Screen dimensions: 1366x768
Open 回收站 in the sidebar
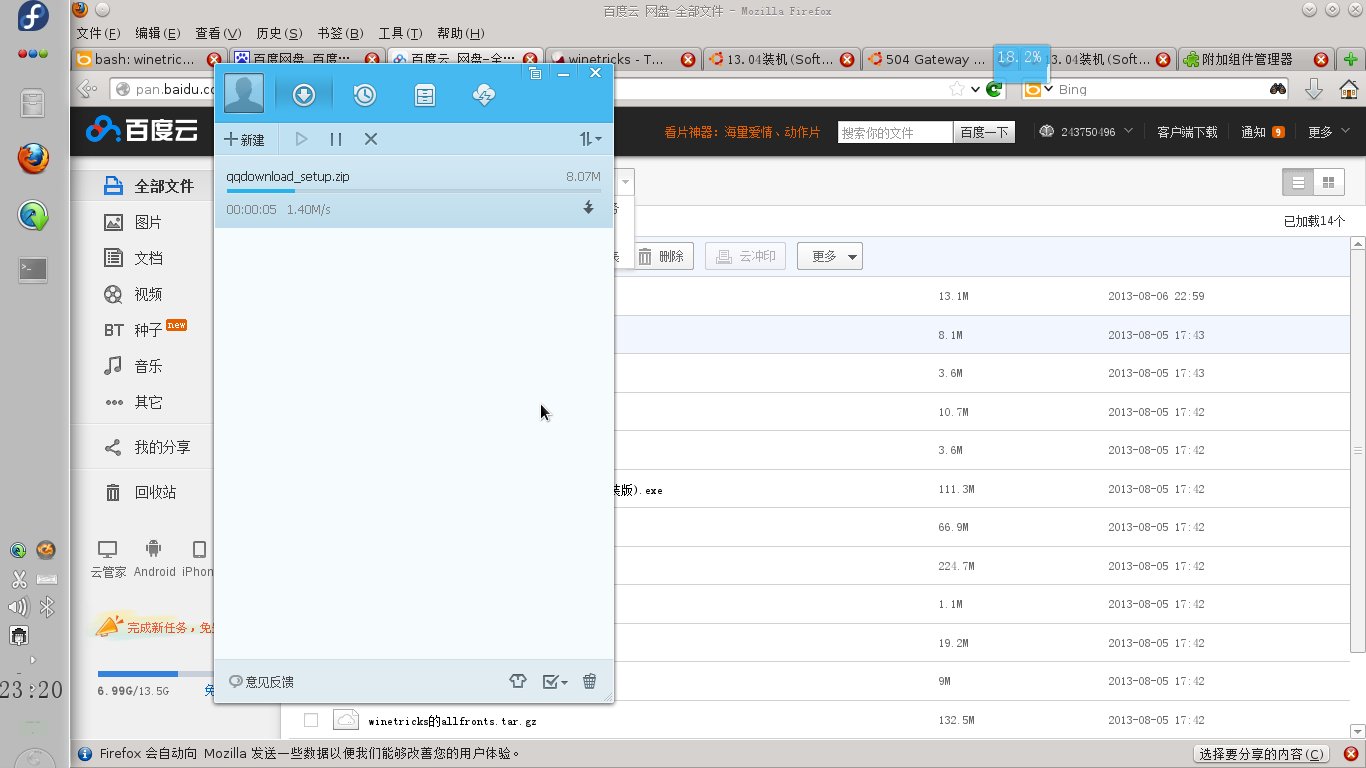pos(142,492)
